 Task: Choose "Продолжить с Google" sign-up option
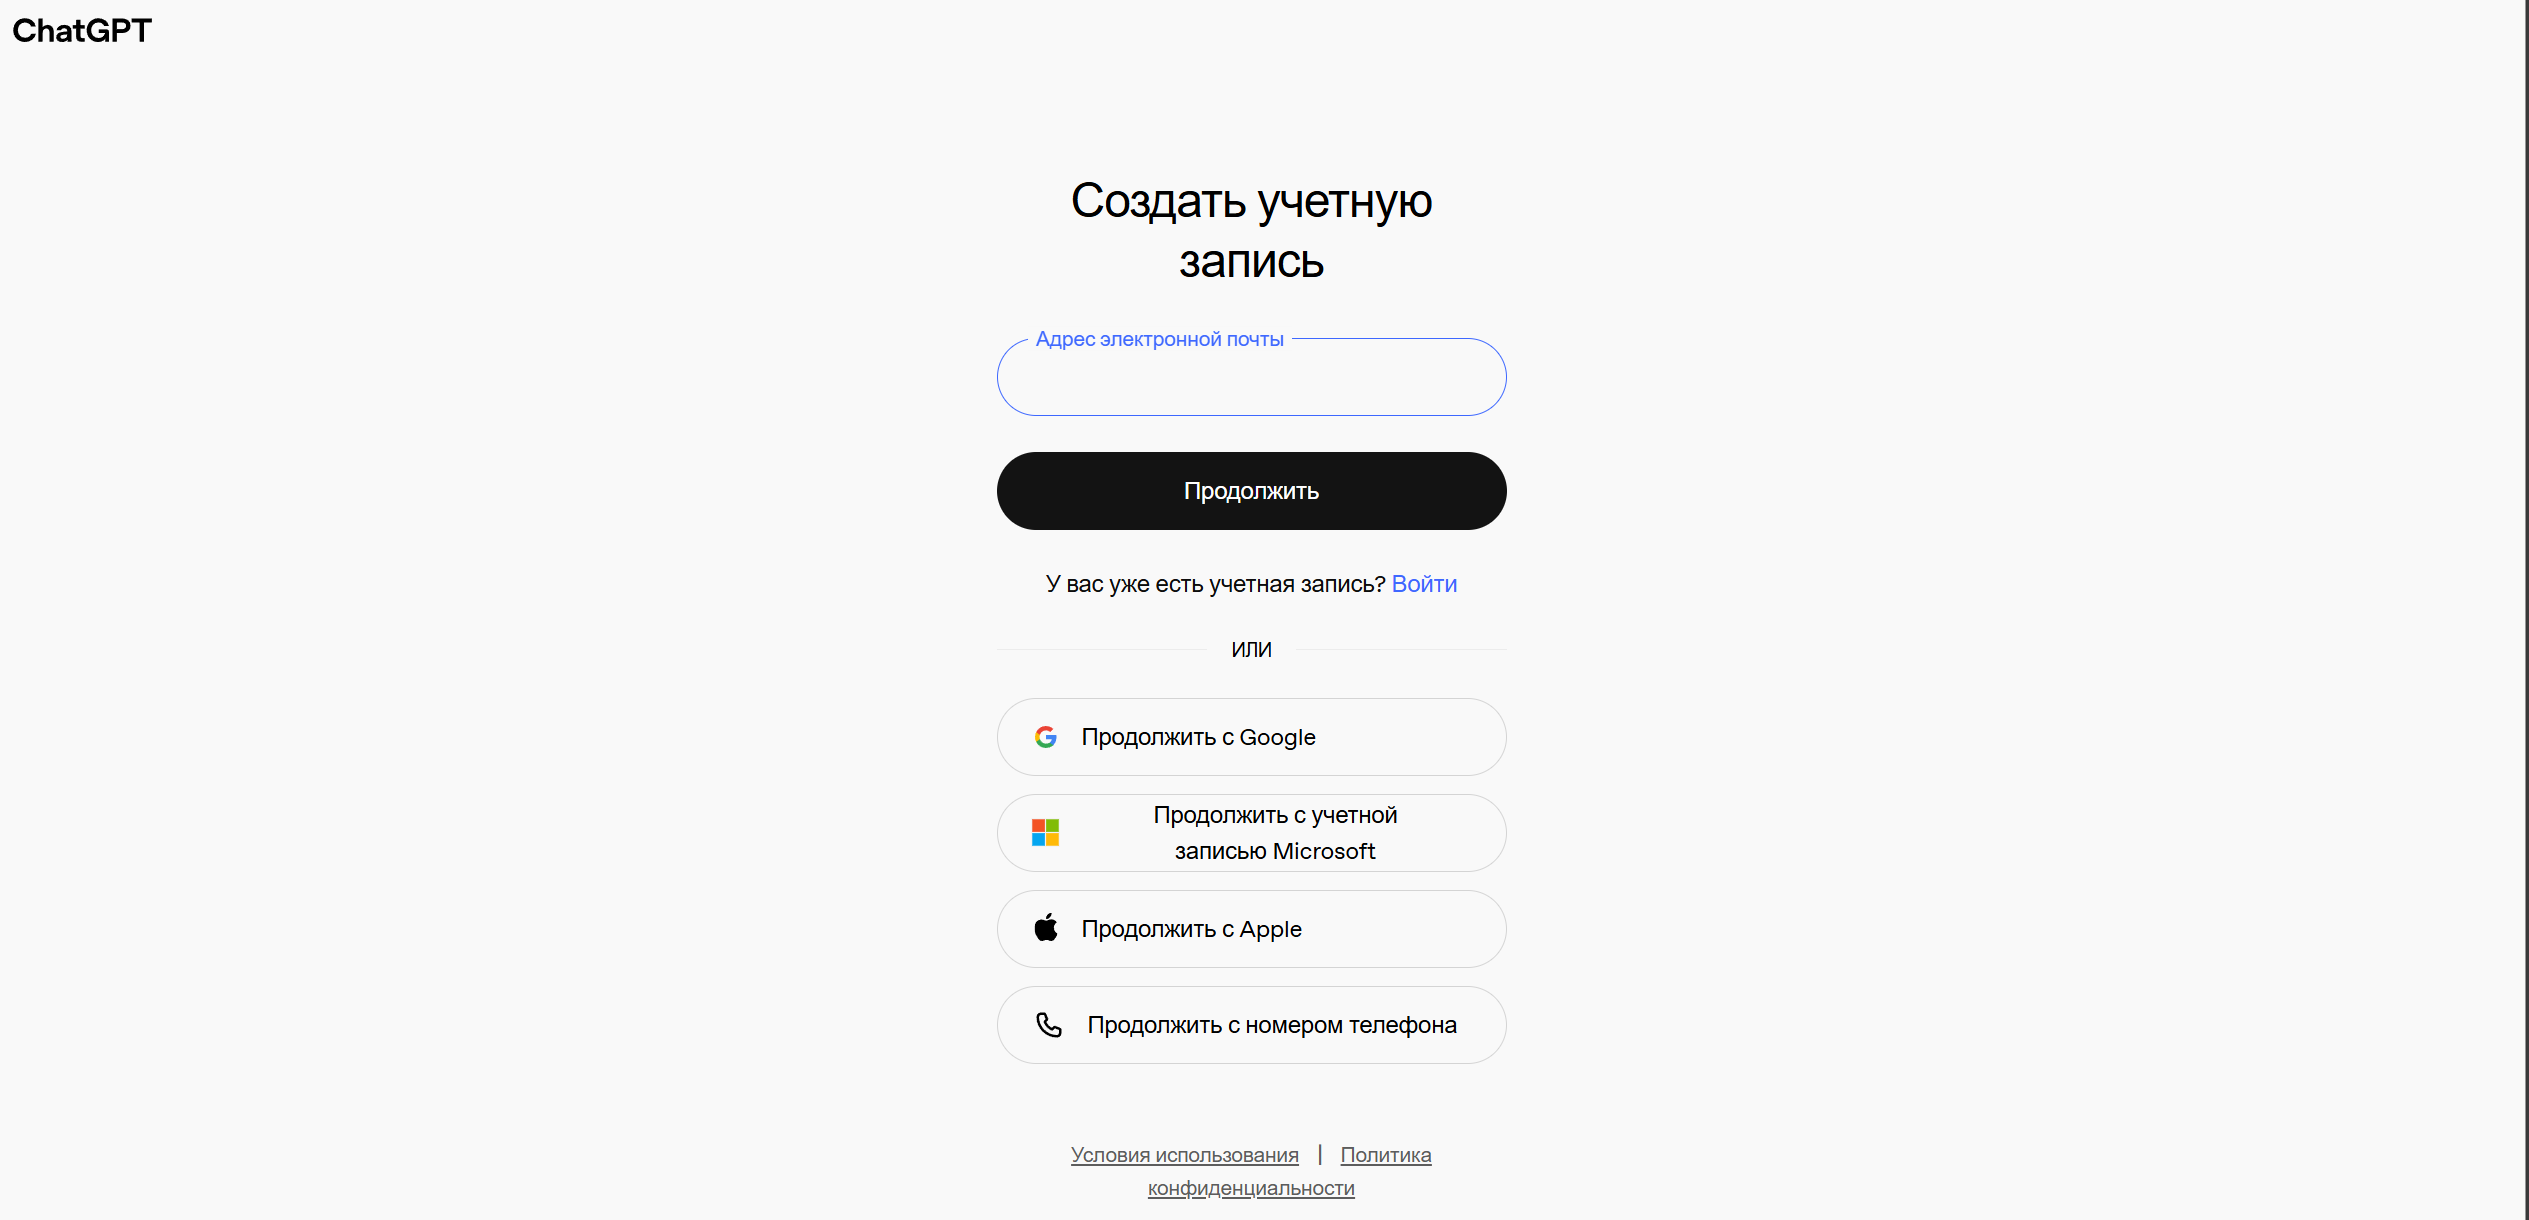1251,737
